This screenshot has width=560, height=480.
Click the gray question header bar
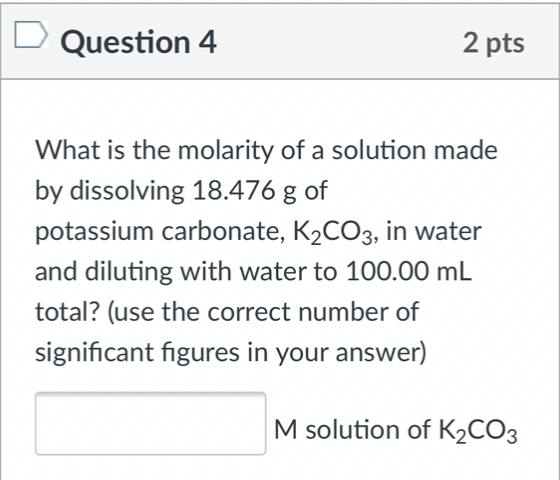click(280, 41)
